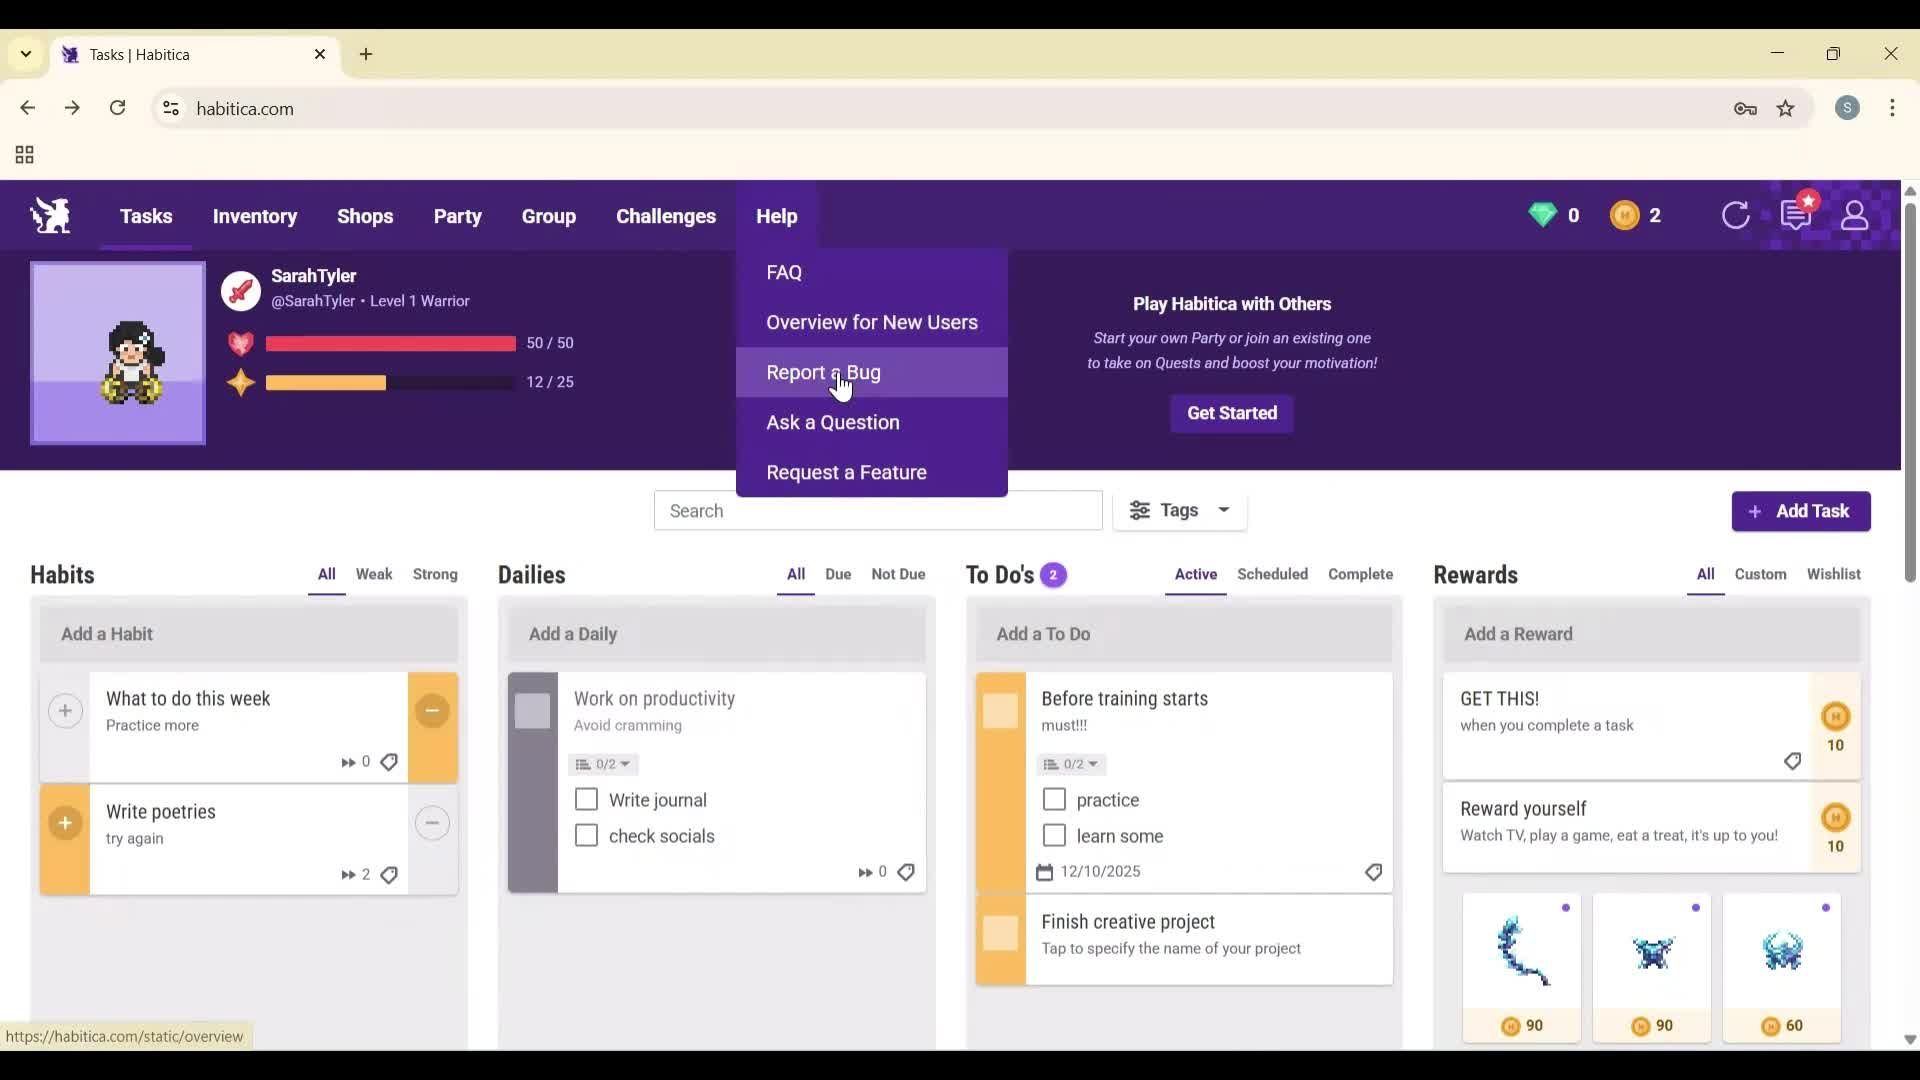
Task: Click the minus button on What to do this week
Action: (x=432, y=711)
